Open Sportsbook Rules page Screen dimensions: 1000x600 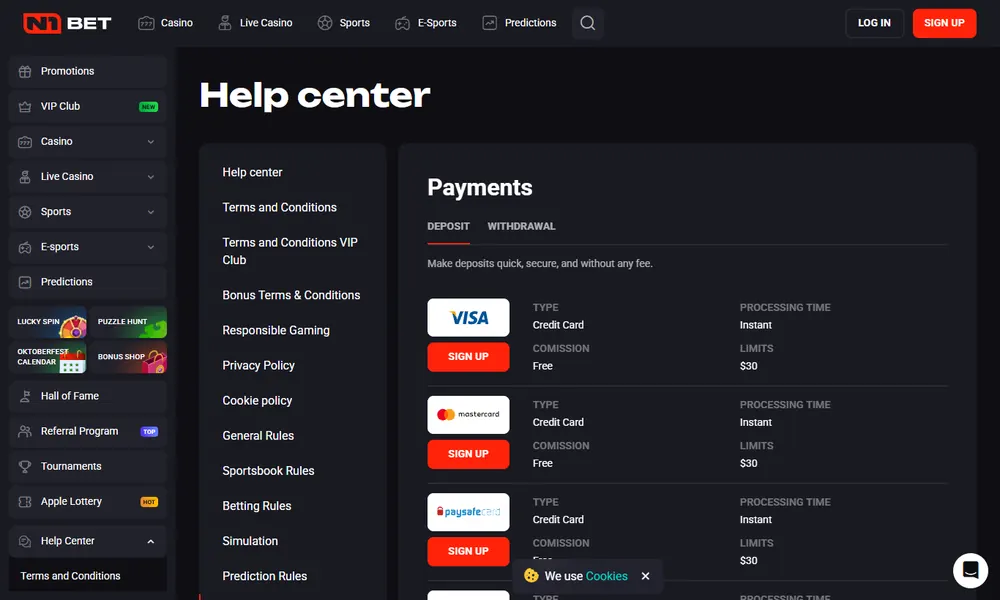268,471
